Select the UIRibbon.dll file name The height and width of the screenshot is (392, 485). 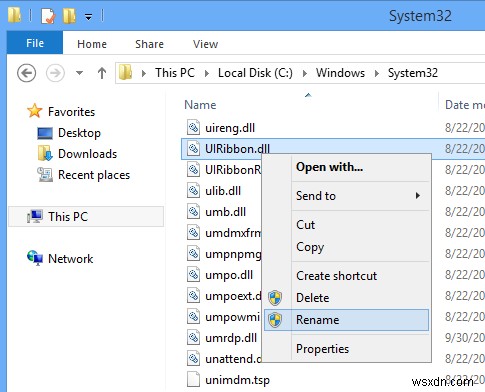click(x=237, y=149)
